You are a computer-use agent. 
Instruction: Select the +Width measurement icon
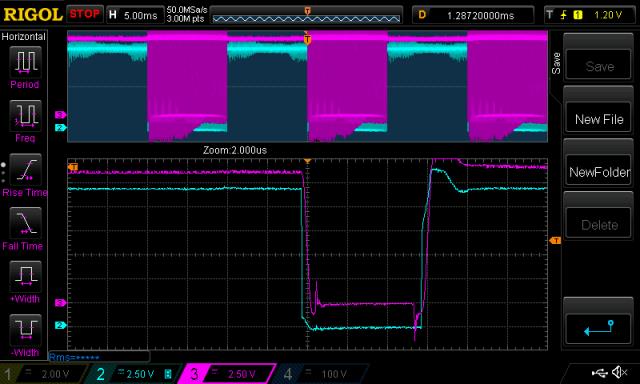(x=25, y=276)
